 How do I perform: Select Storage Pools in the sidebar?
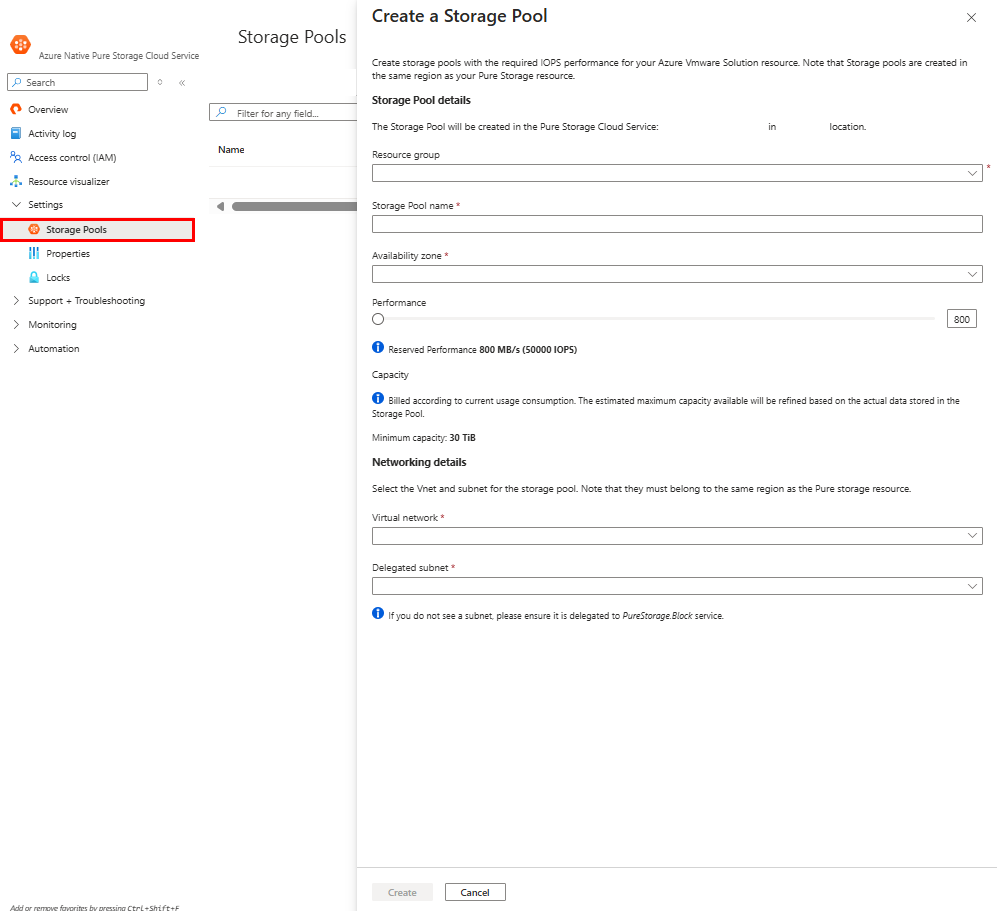click(76, 229)
